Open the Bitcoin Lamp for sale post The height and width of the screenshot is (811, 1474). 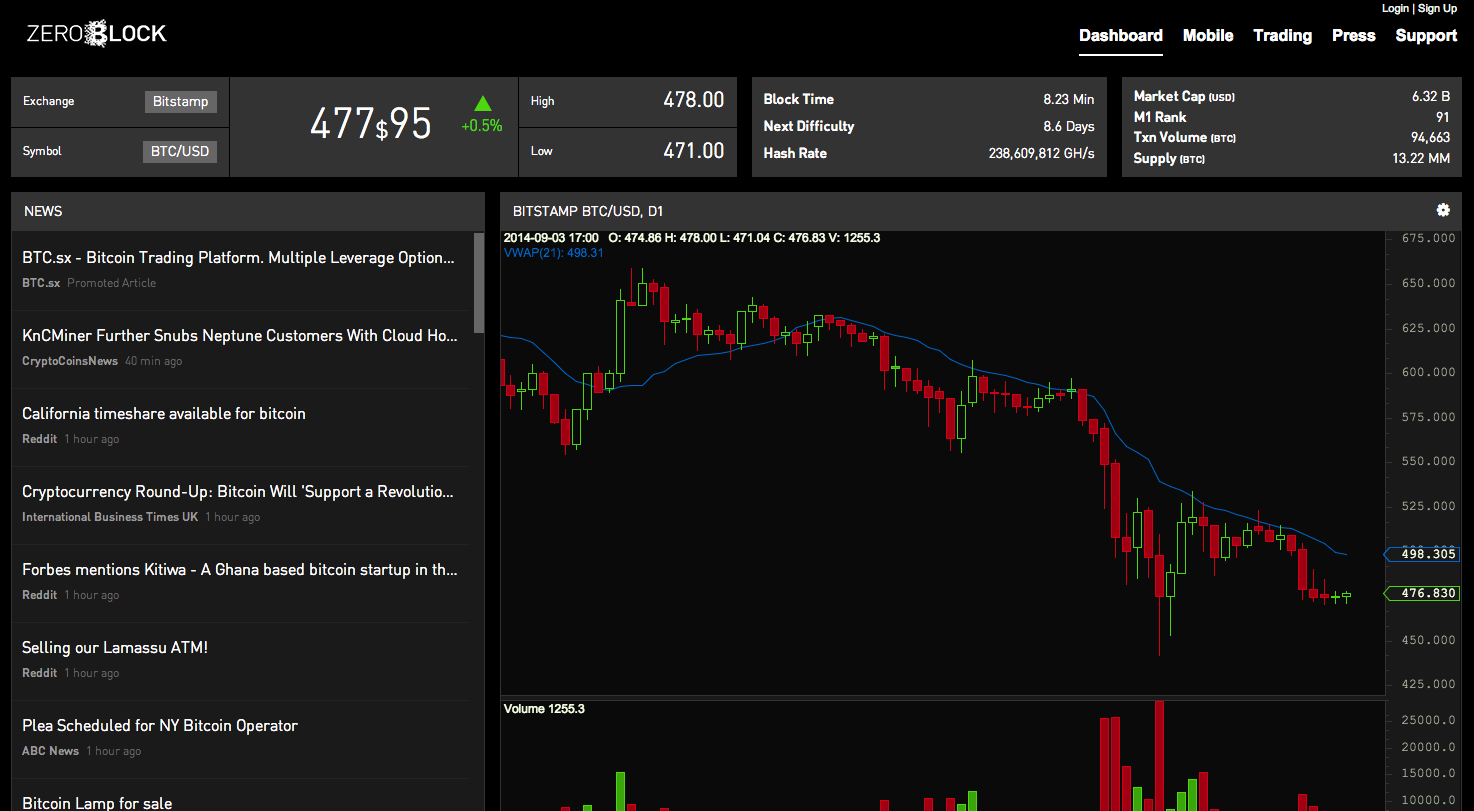tap(97, 803)
